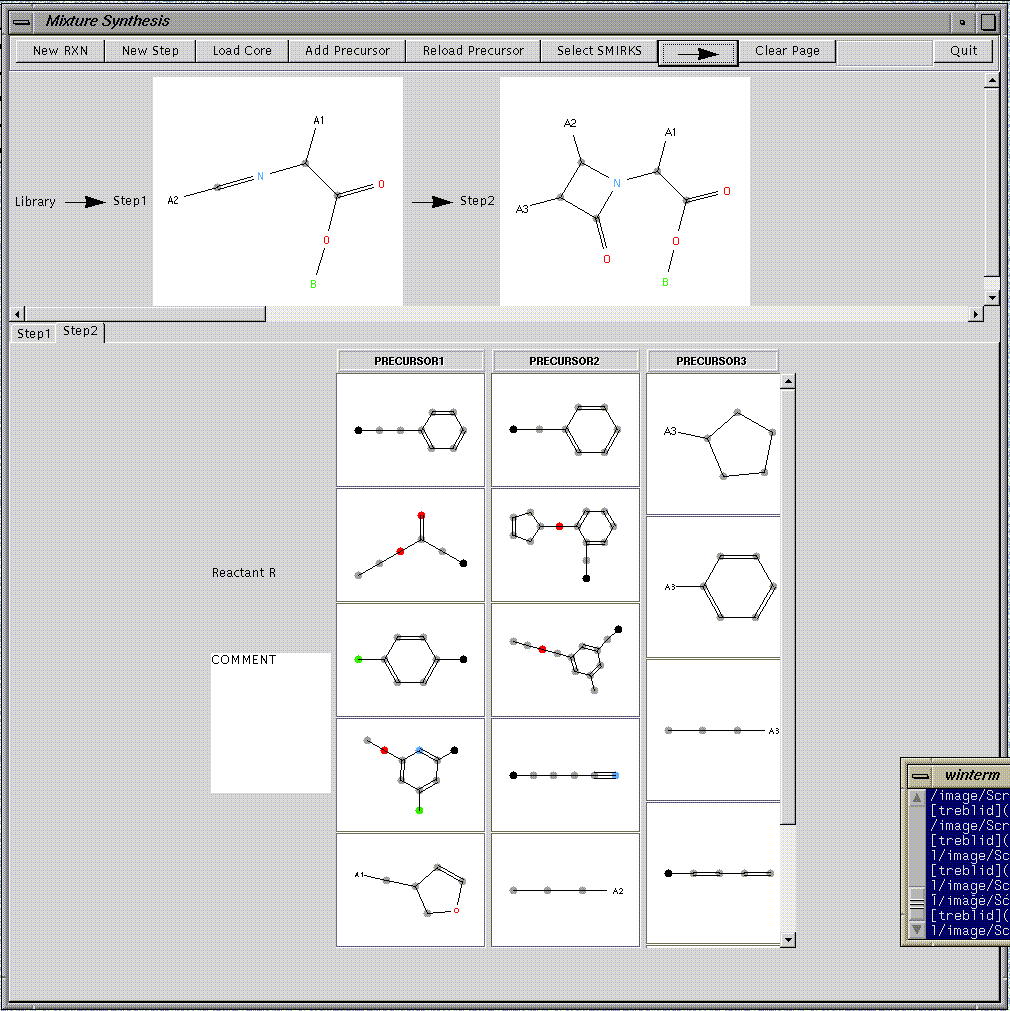Select the para-chlorophenyl precursor in PRECURSOR1
The width and height of the screenshot is (1010, 1011).
tap(410, 660)
